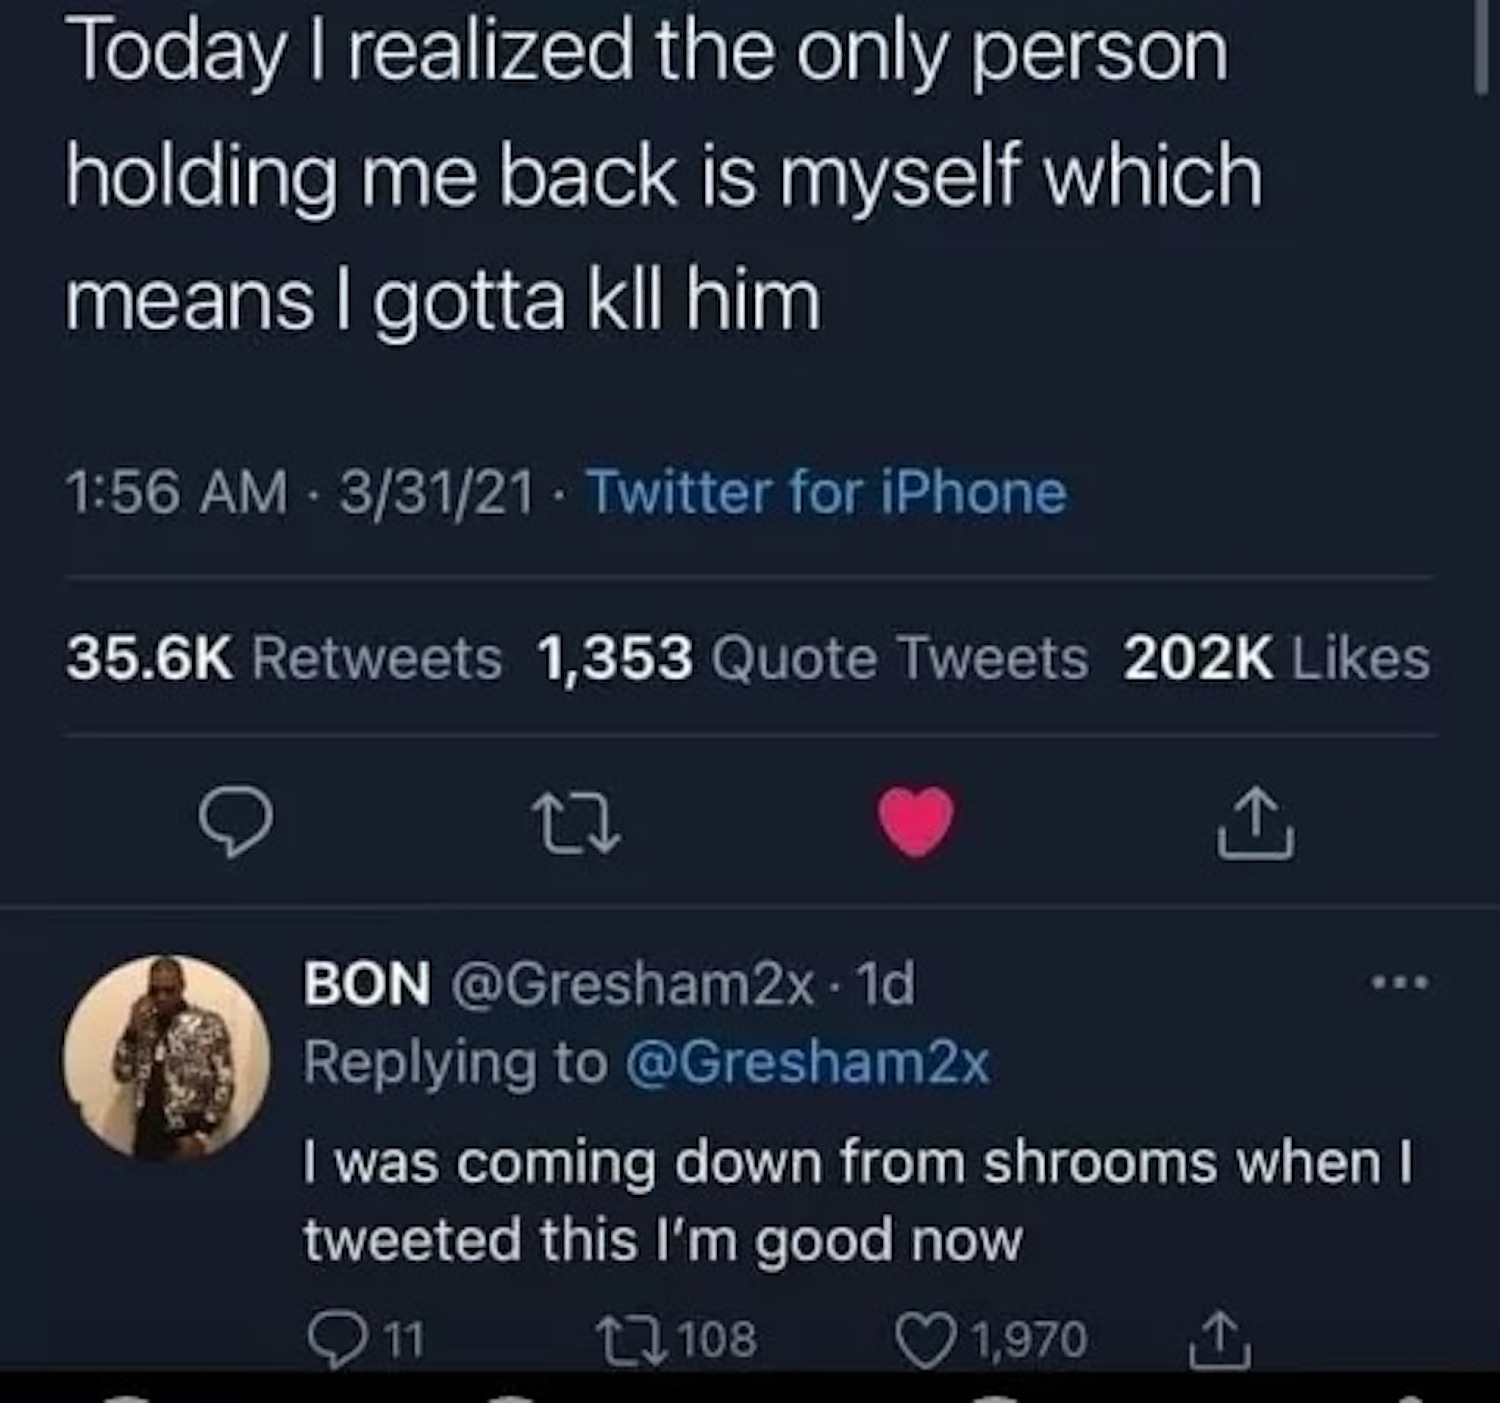View the 35.6K Retweets list
The width and height of the screenshot is (1500, 1403).
(x=284, y=659)
